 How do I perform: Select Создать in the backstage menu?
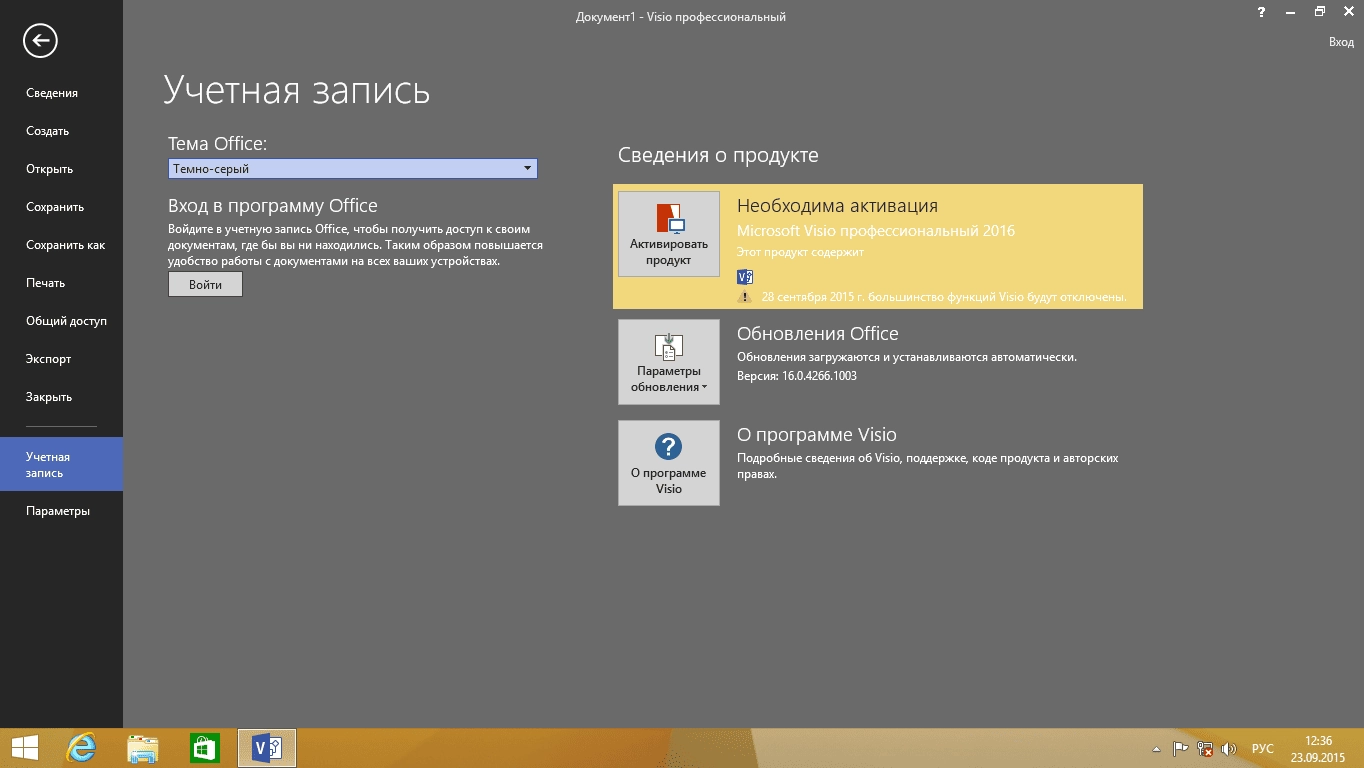(47, 131)
